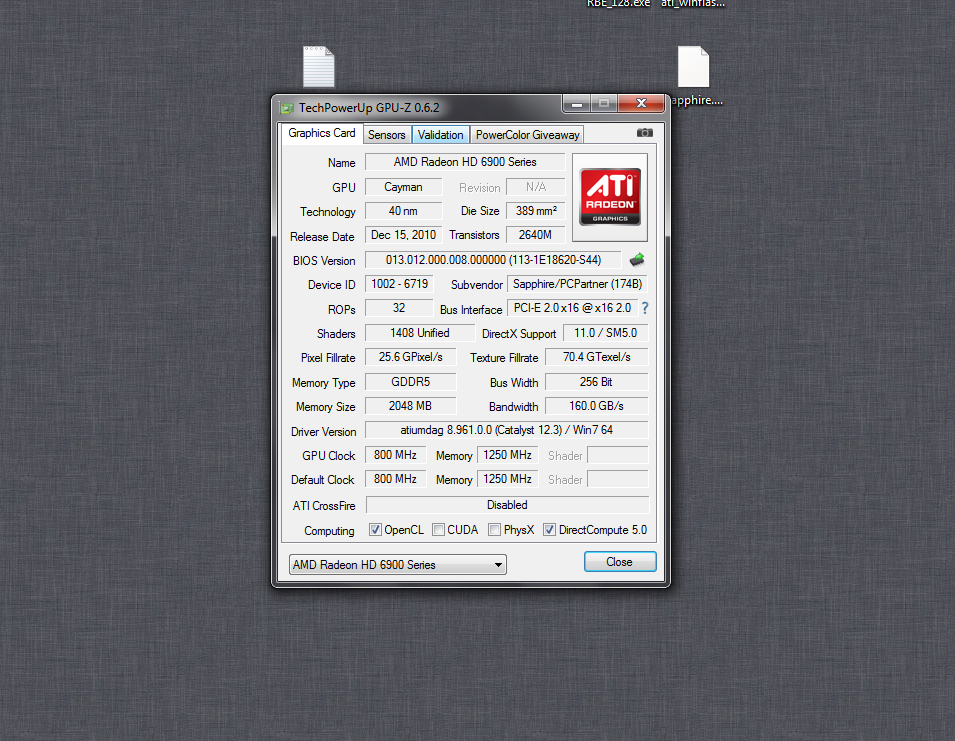Select the ati_winflash desktop shortcut
Viewport: 955px width, 741px height.
(x=693, y=4)
